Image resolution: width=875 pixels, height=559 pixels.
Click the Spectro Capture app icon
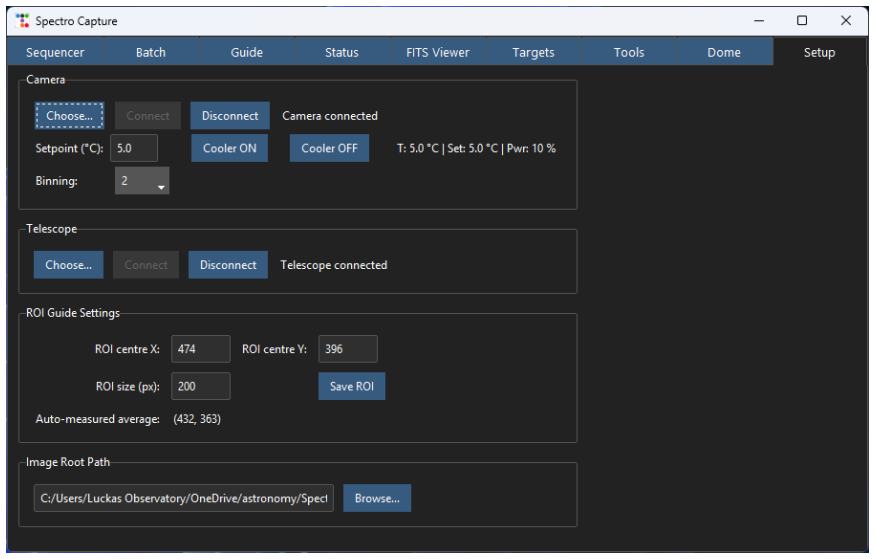[22, 21]
